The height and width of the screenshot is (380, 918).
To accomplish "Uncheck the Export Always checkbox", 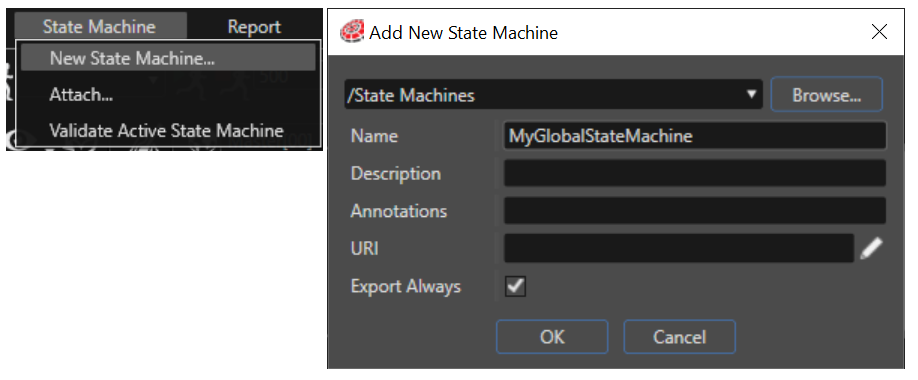I will (x=515, y=286).
